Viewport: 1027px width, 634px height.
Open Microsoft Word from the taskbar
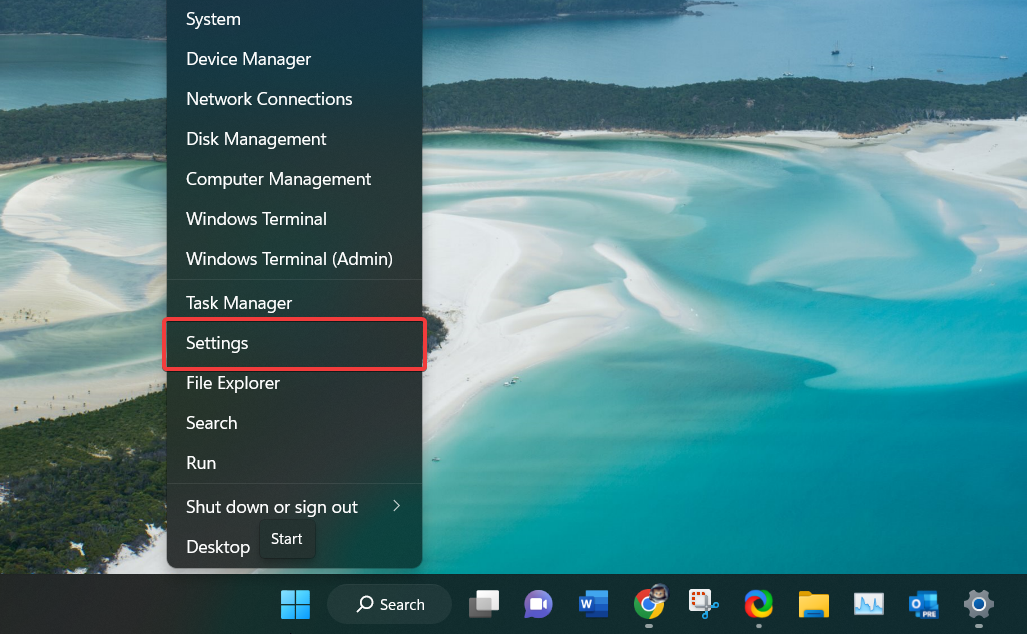(593, 604)
